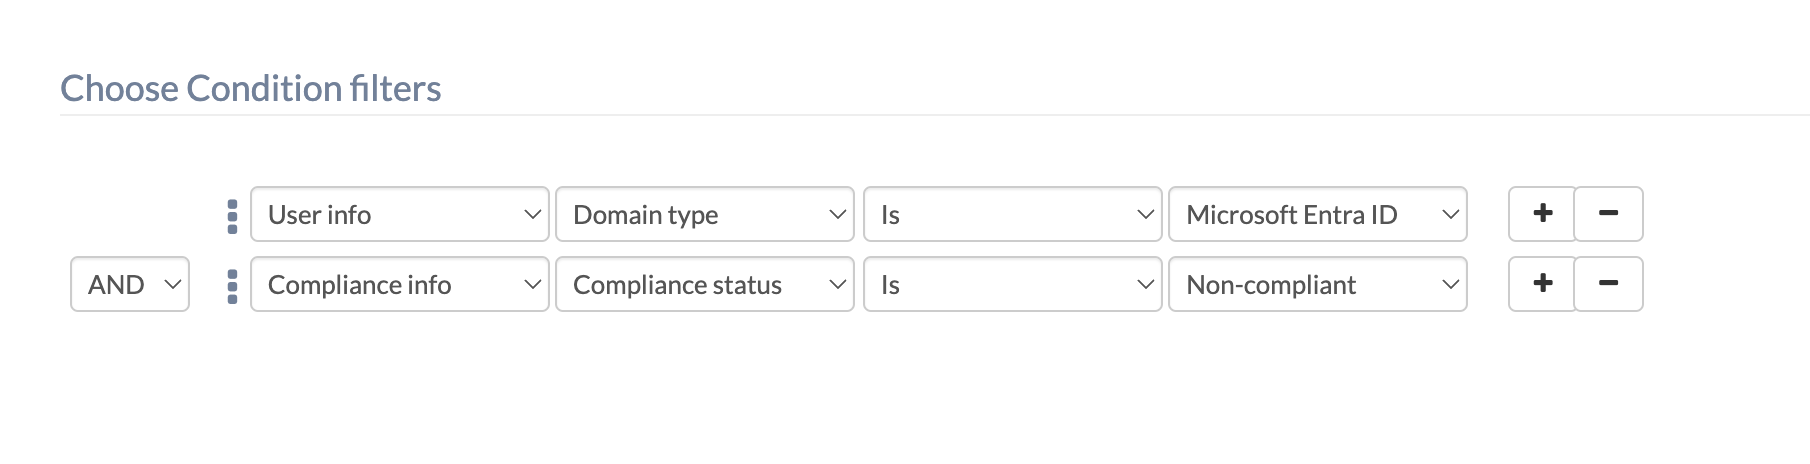
Task: Open the User info category dropdown
Action: pos(400,214)
